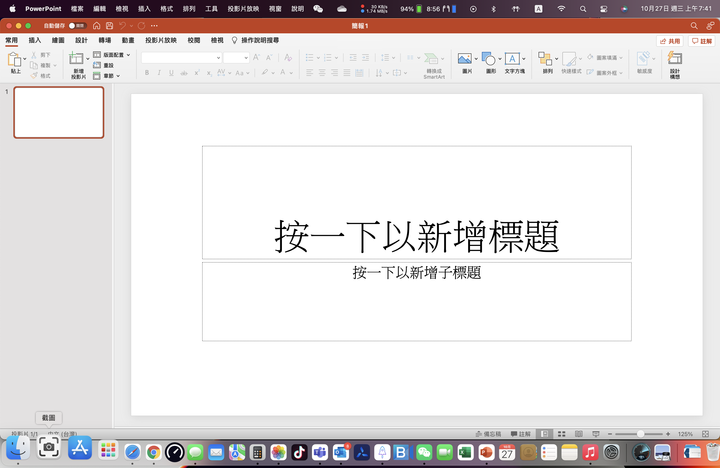Expand the Picture dropdown arrow

click(x=476, y=59)
